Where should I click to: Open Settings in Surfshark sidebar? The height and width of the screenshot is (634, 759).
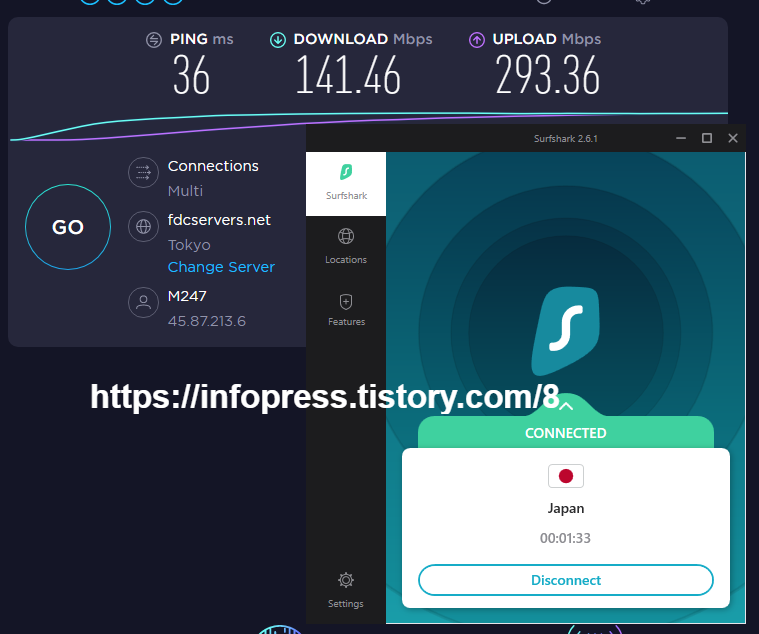[346, 590]
